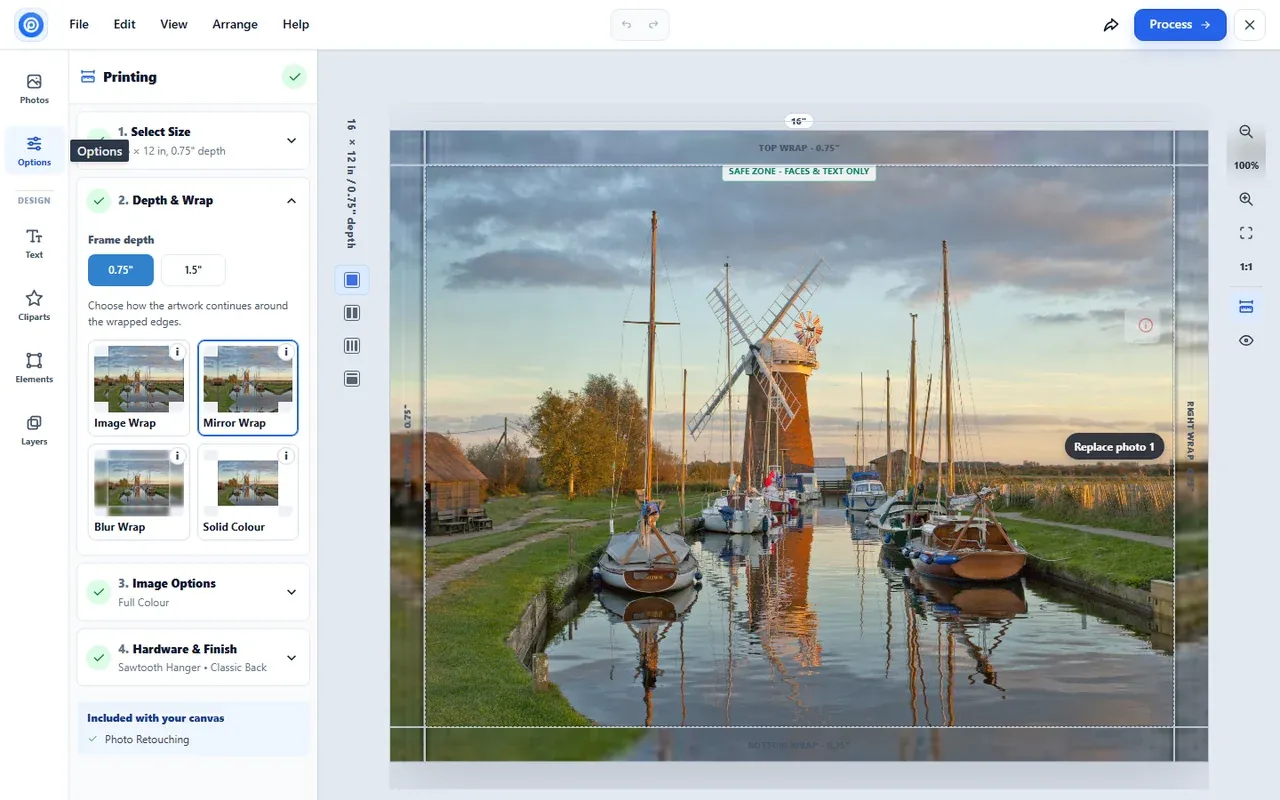Open the File menu
1280x800 pixels.
(79, 24)
